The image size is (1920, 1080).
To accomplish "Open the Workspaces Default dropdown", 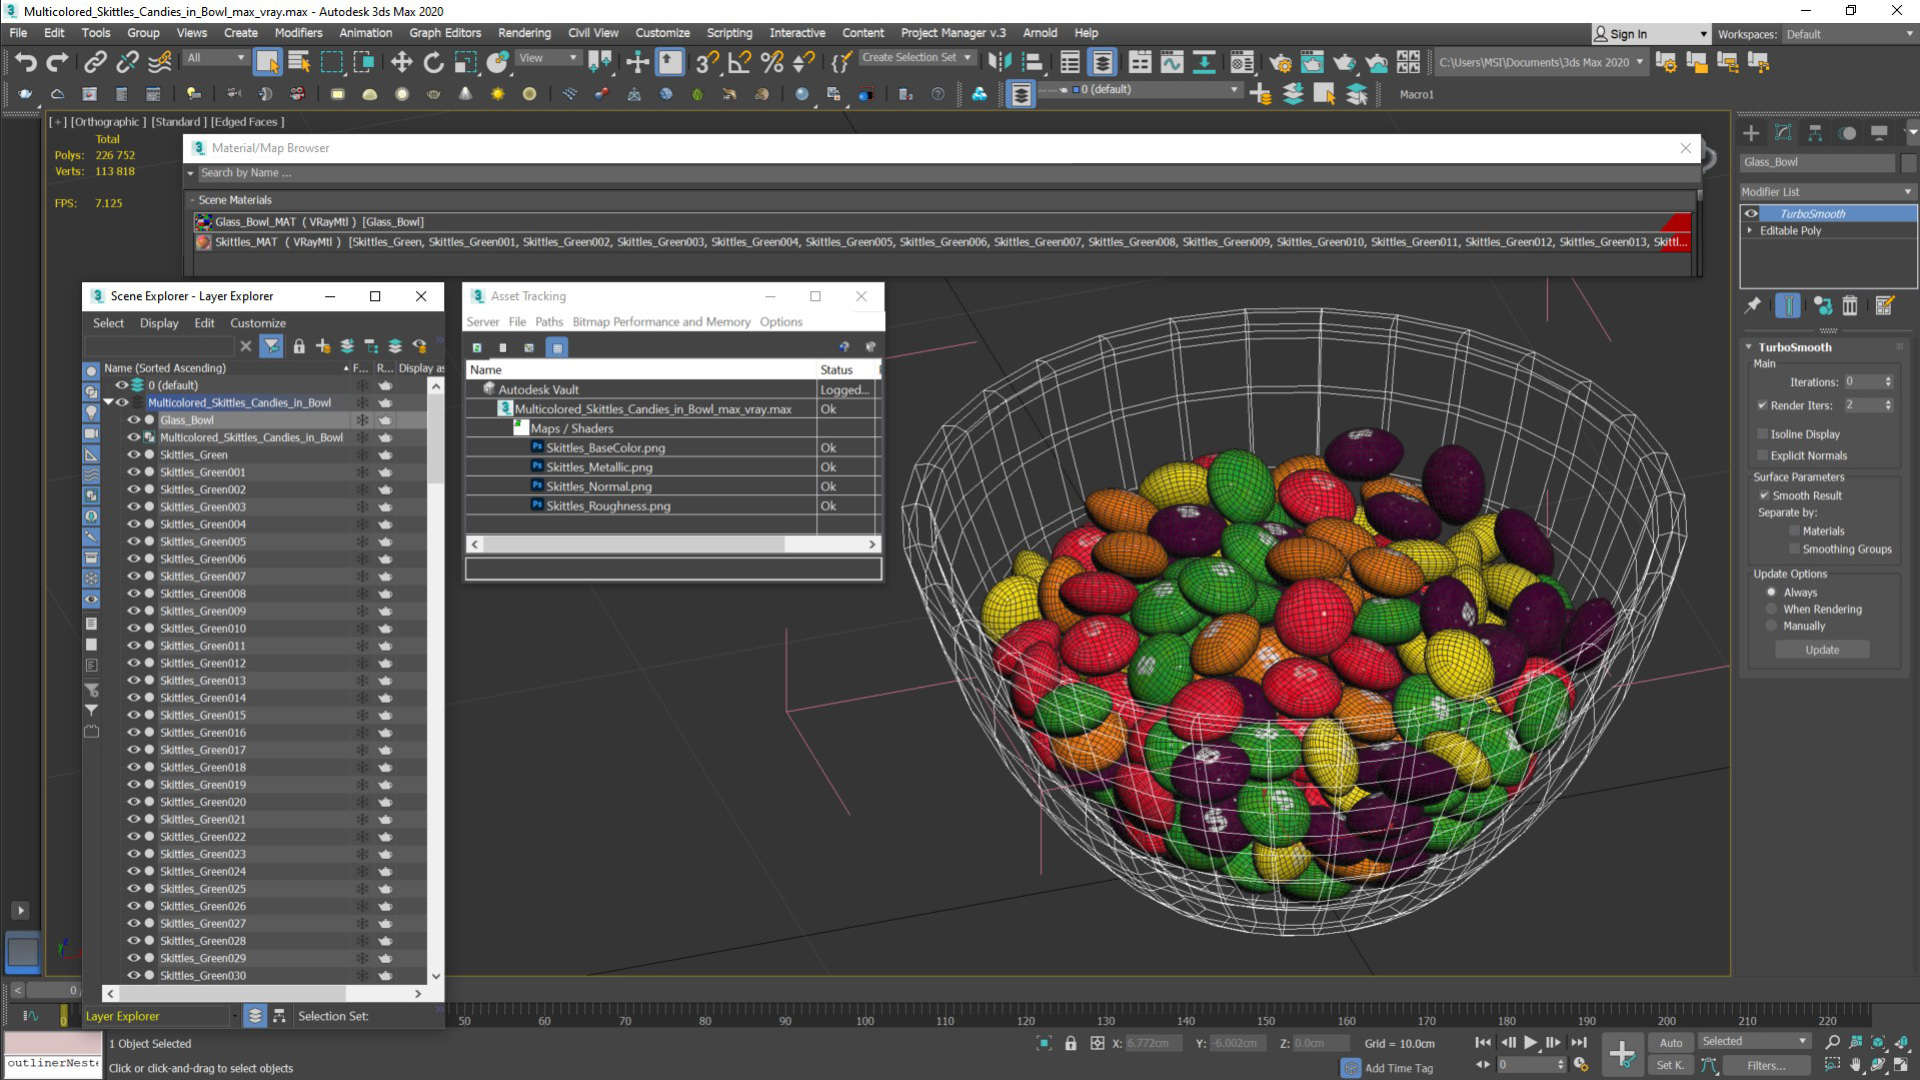I will point(1849,34).
